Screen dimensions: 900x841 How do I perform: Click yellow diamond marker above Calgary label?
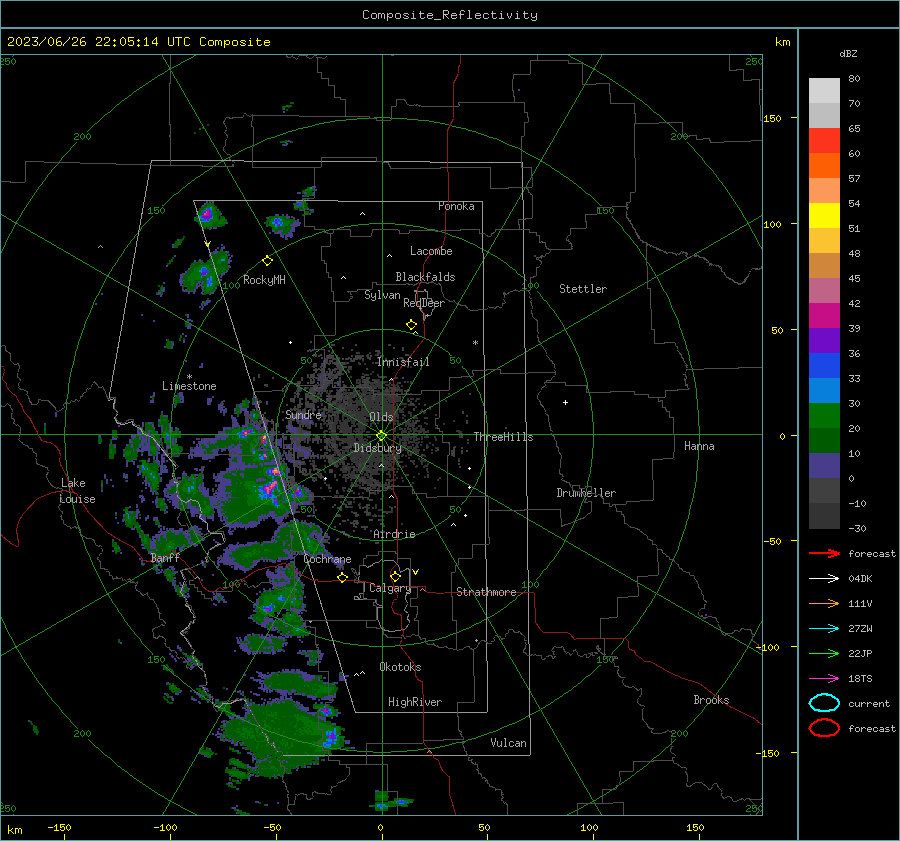(395, 576)
